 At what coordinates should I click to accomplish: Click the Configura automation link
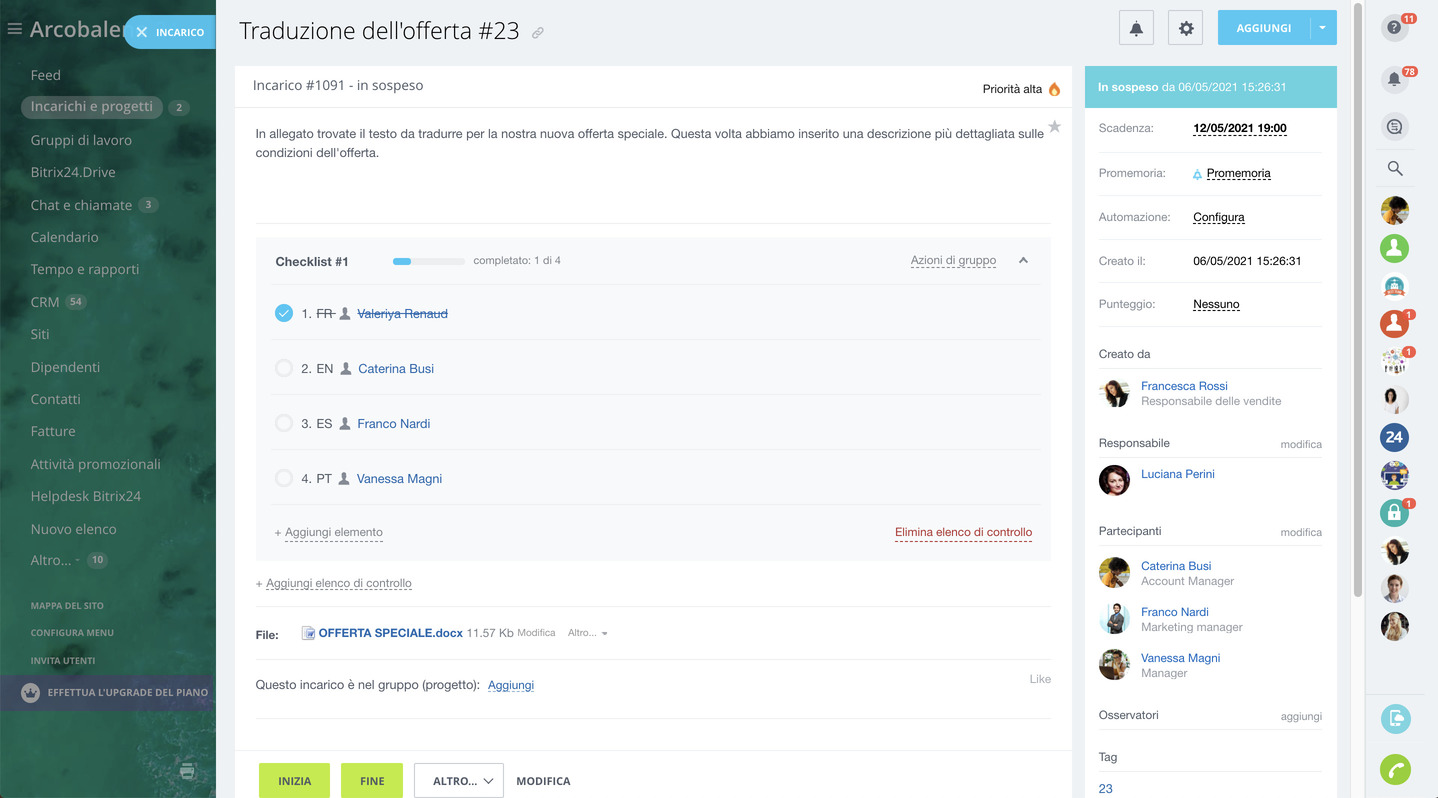(x=1219, y=217)
